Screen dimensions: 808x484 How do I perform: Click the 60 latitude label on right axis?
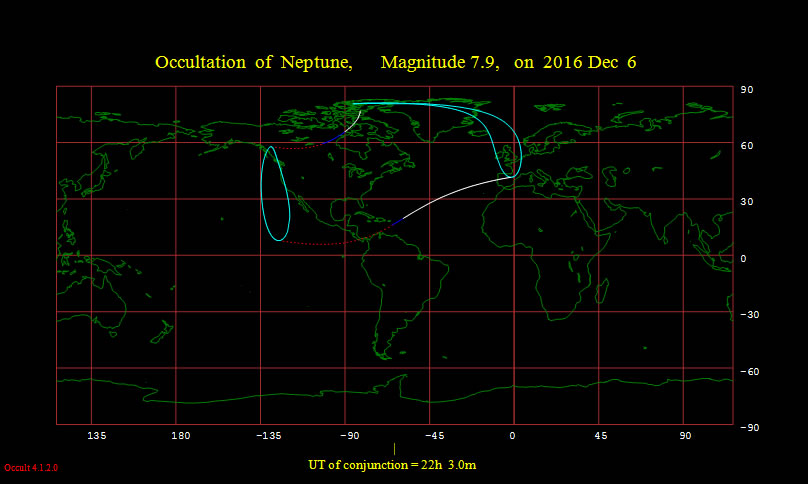point(746,146)
